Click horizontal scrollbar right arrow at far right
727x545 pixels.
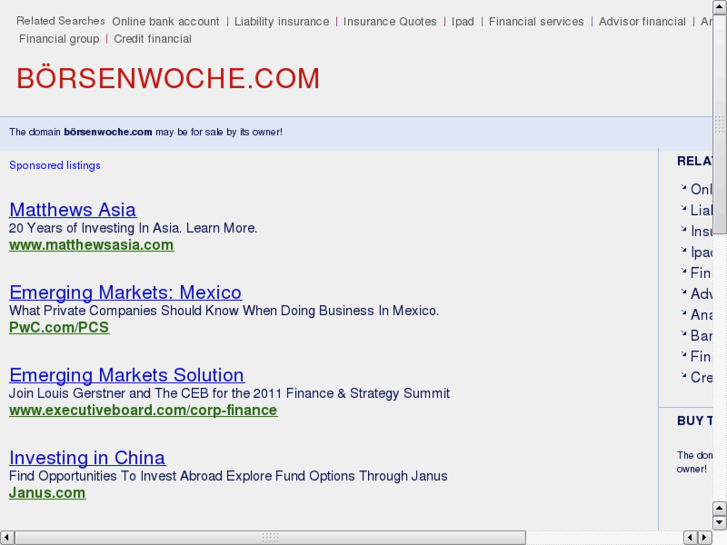pos(705,538)
